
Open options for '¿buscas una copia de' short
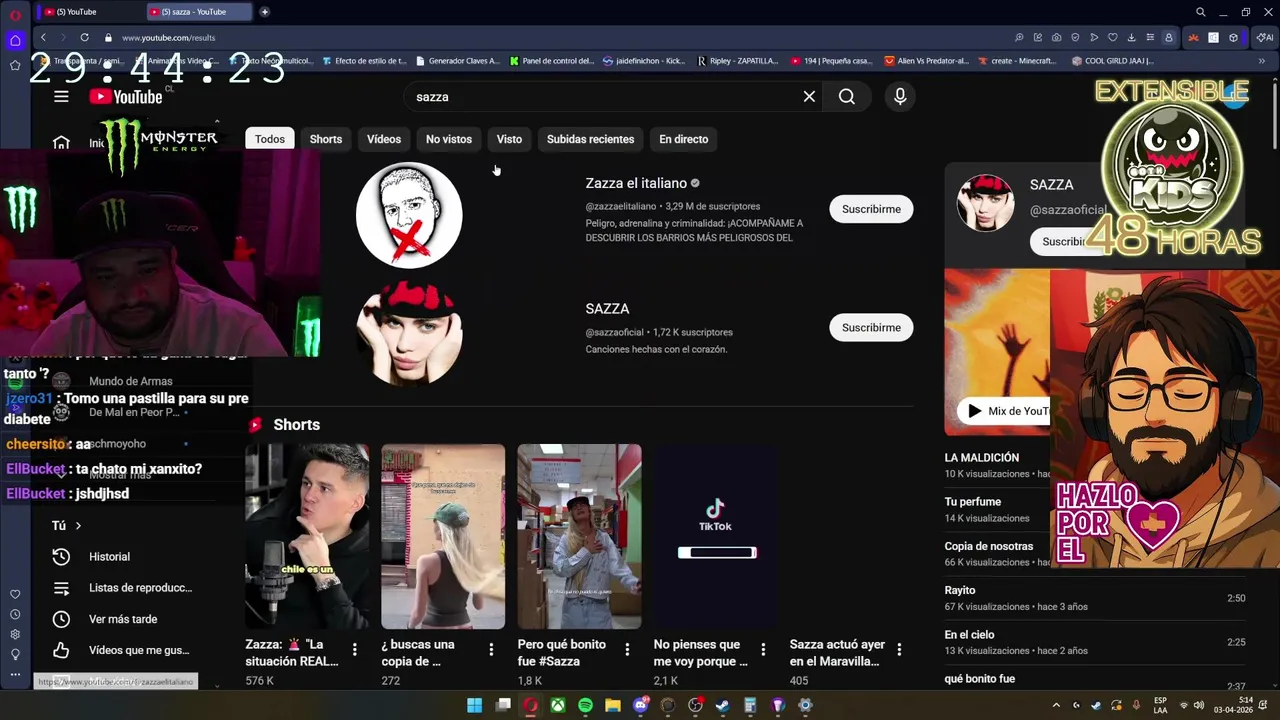491,650
